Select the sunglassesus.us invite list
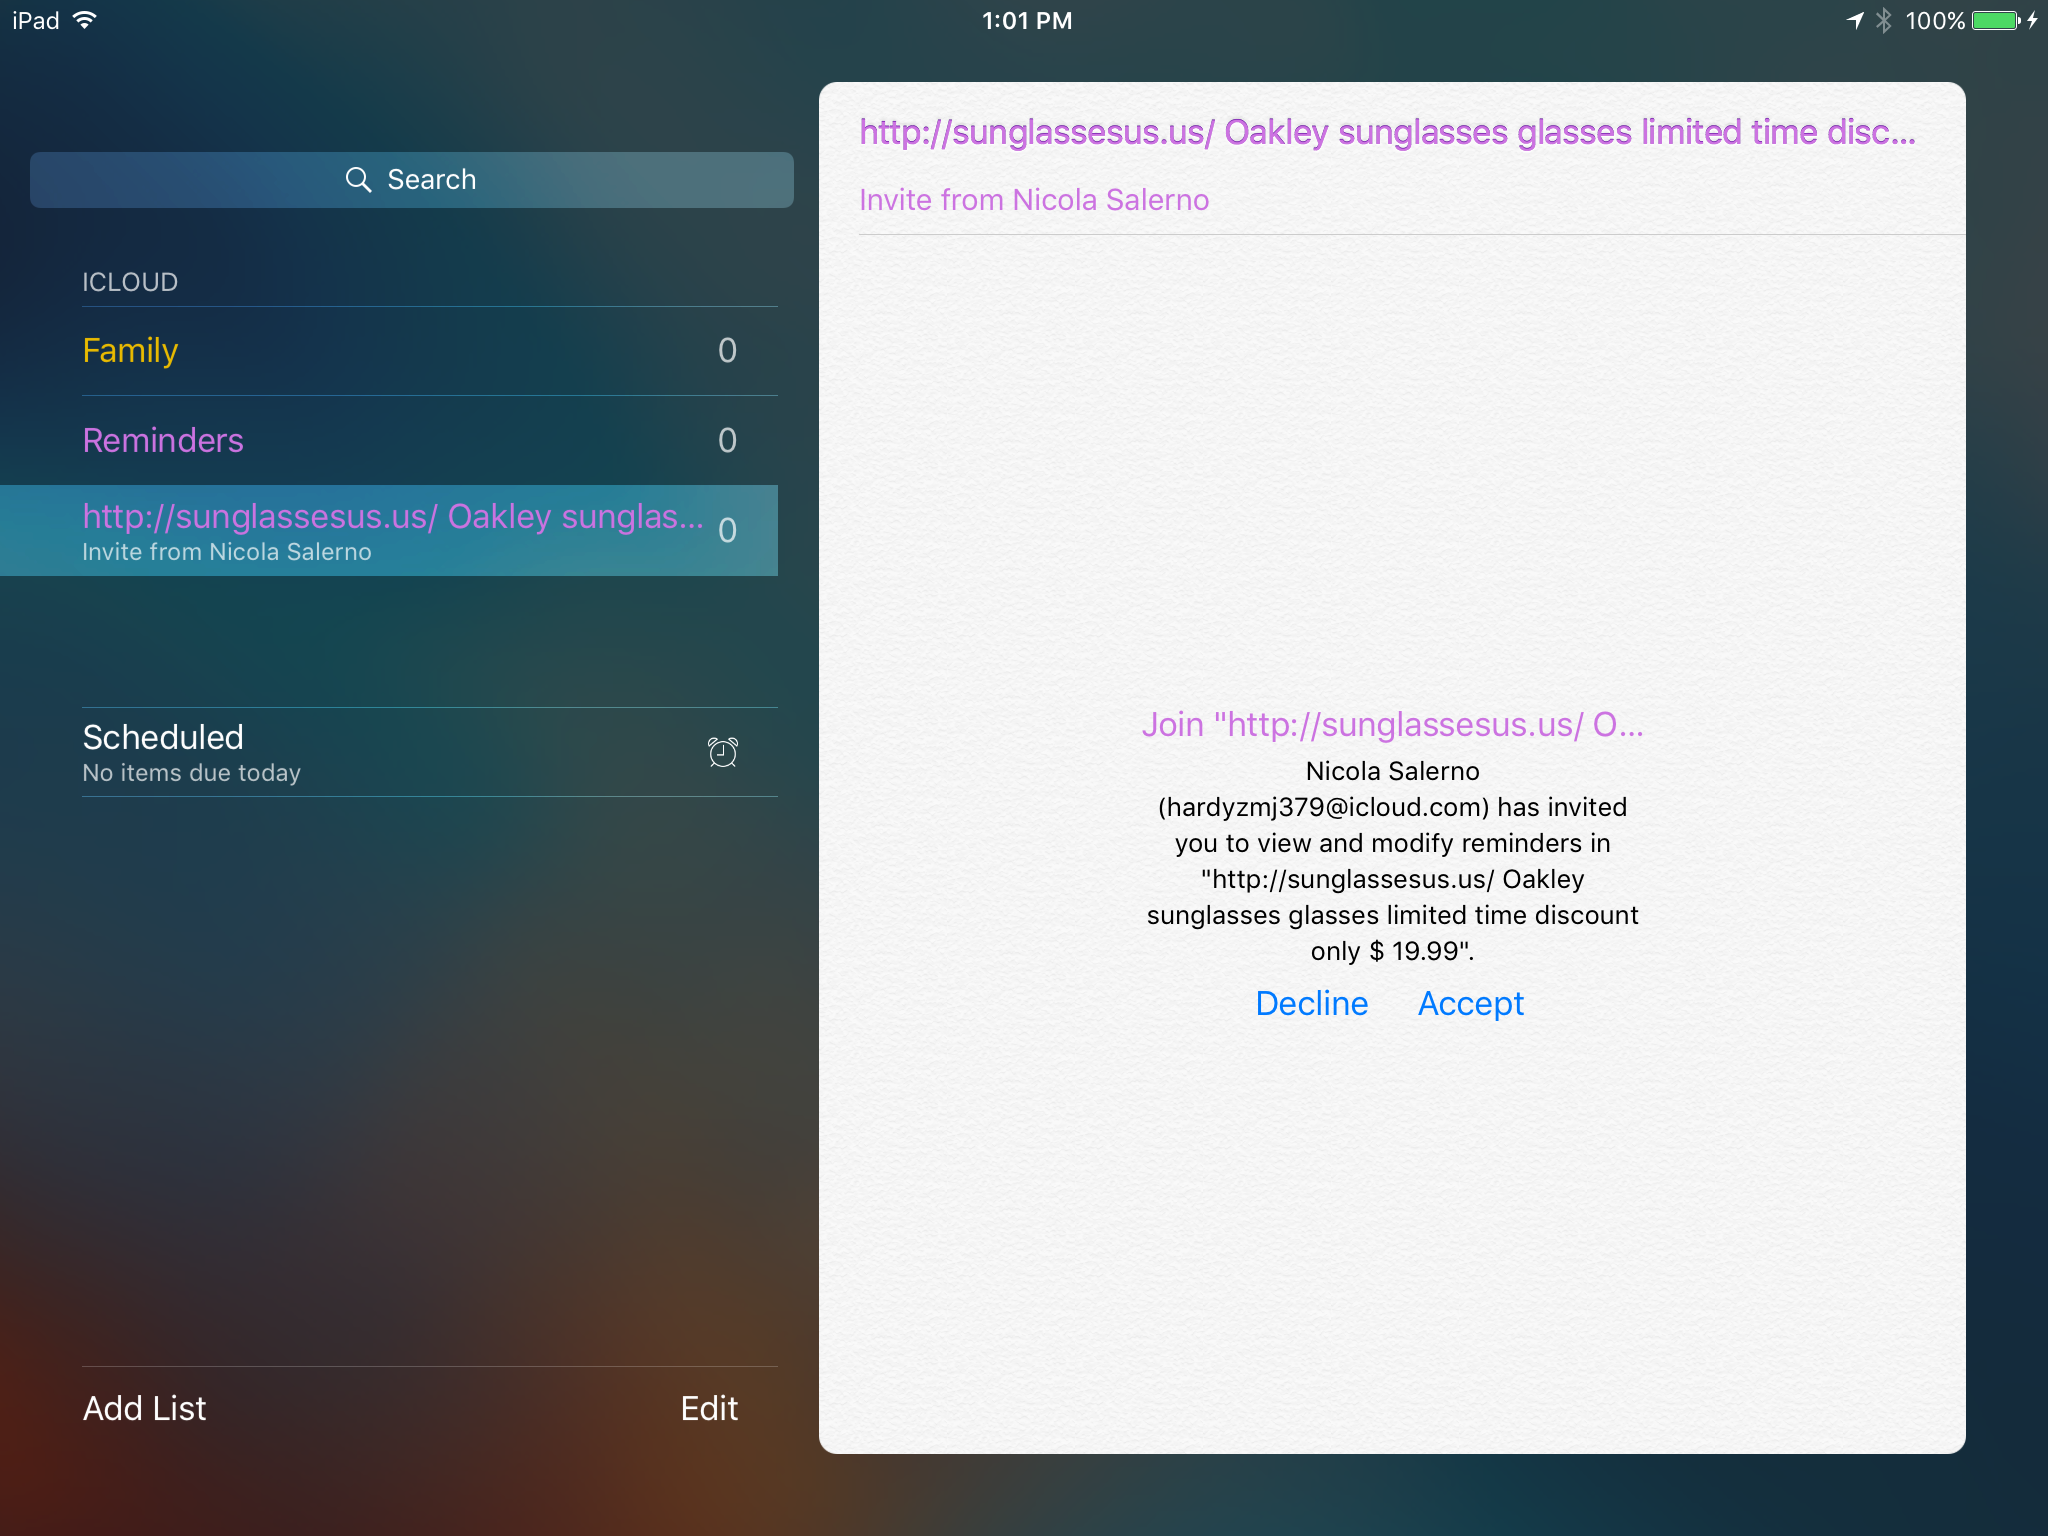Image resolution: width=2048 pixels, height=1536 pixels. [x=392, y=530]
